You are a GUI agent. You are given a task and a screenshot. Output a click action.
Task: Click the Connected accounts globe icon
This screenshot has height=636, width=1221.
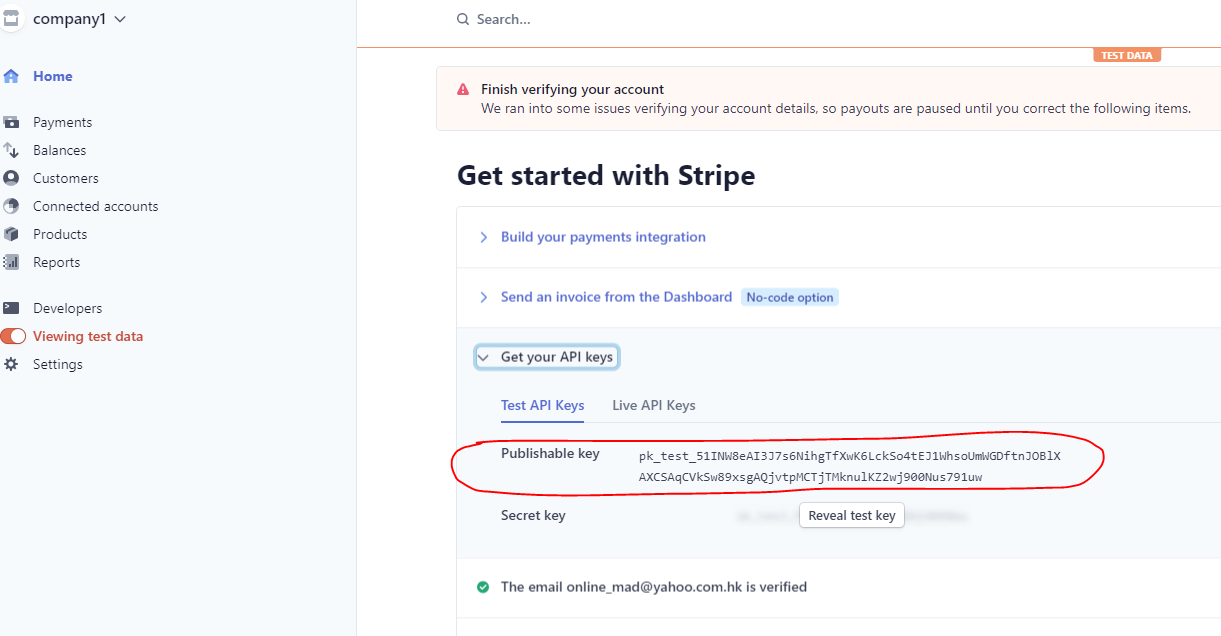tap(11, 206)
